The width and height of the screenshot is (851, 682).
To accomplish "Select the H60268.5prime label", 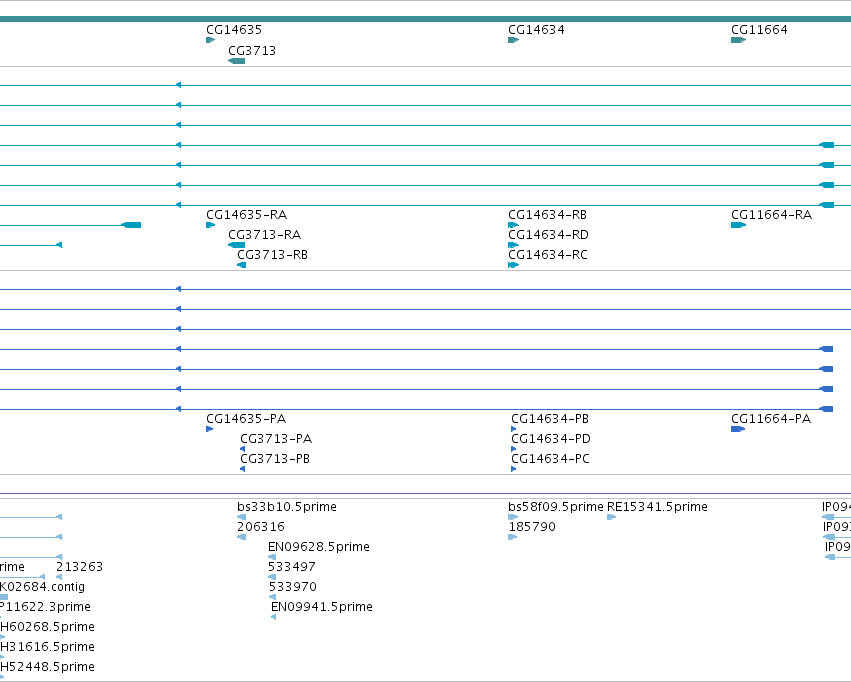I will (47, 627).
